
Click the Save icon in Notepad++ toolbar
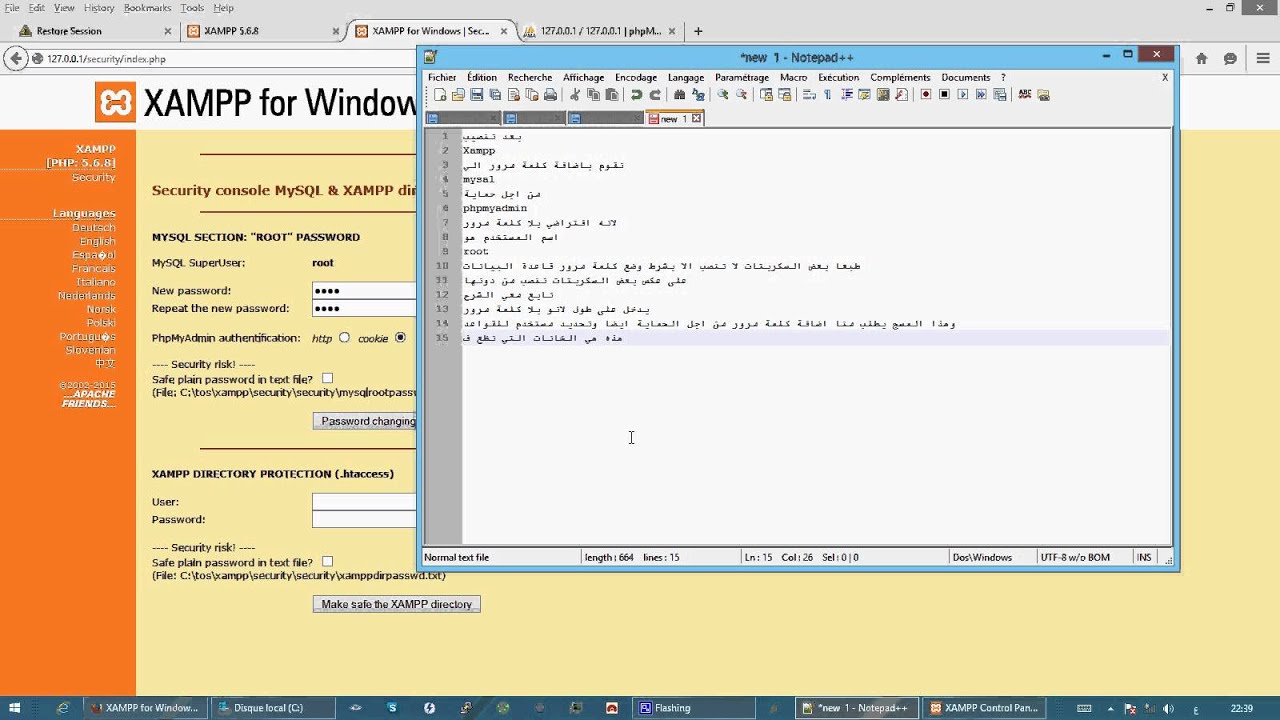[x=476, y=95]
